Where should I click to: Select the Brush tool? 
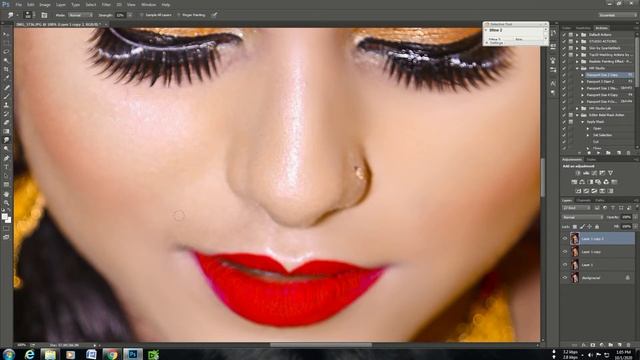(6, 96)
